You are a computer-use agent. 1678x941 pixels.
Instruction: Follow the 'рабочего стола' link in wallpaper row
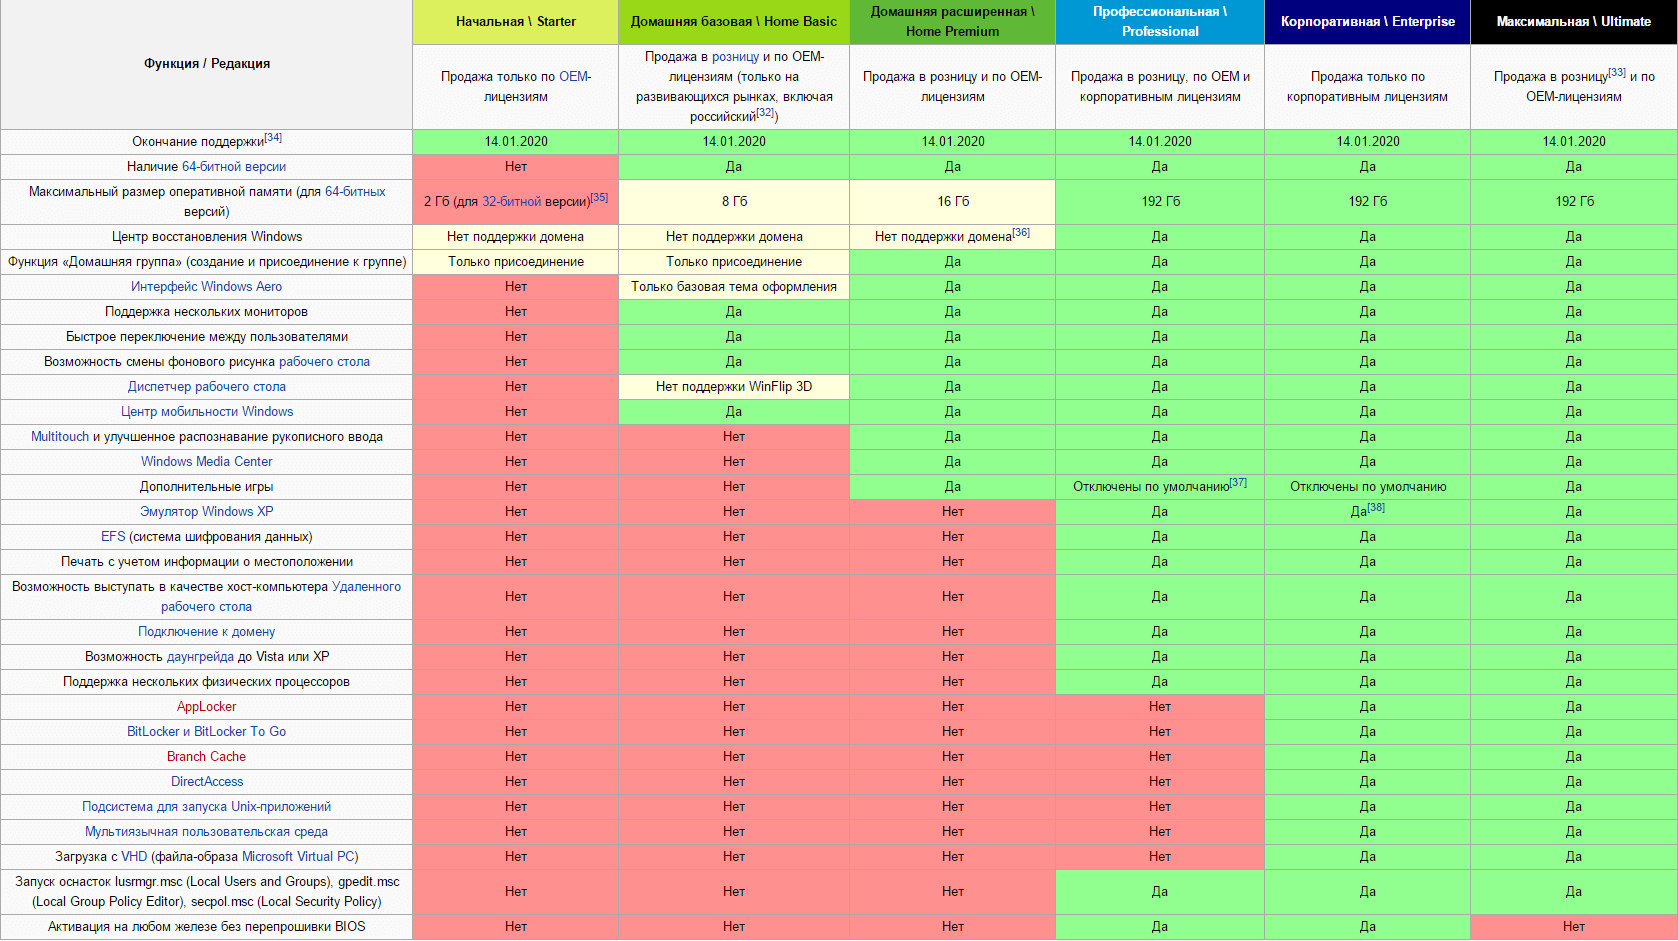[x=324, y=361]
